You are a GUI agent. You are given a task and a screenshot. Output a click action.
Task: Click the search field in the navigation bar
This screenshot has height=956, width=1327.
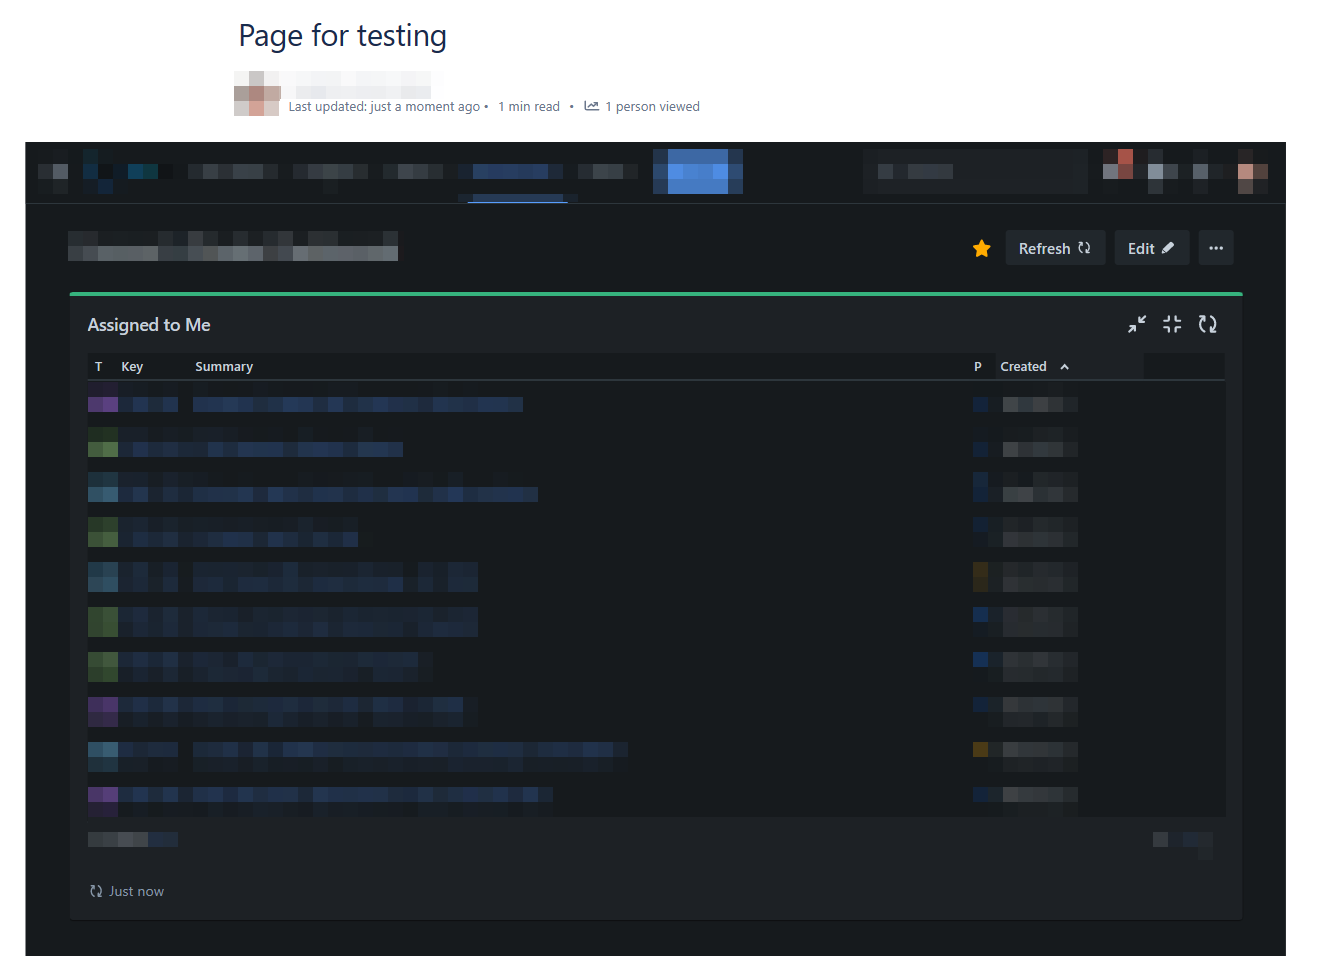click(x=975, y=171)
